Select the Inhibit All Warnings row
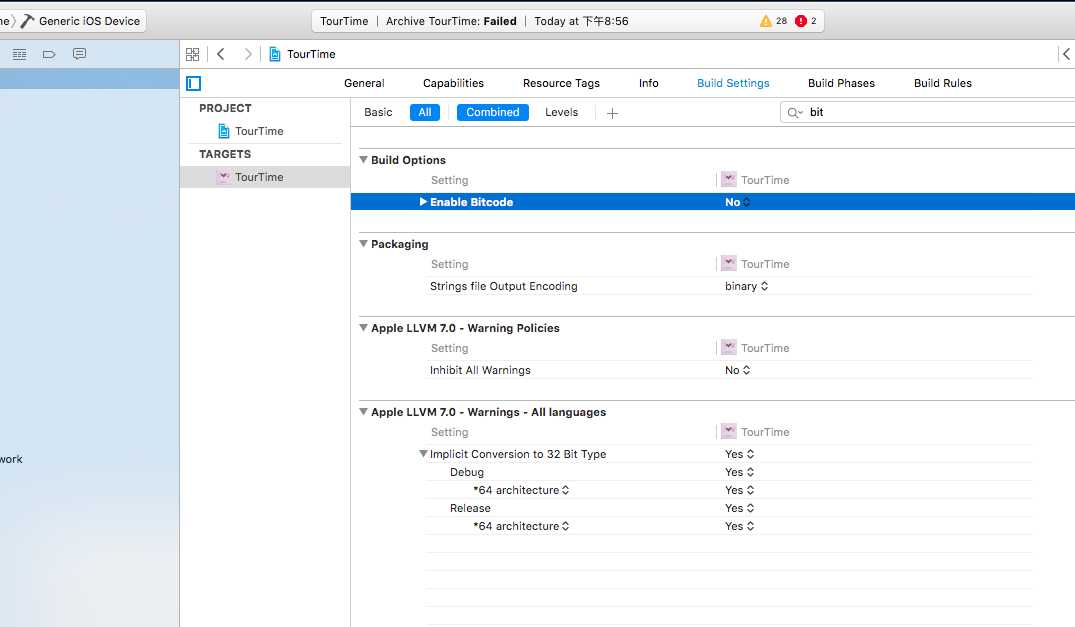The image size is (1075, 627). click(x=728, y=370)
